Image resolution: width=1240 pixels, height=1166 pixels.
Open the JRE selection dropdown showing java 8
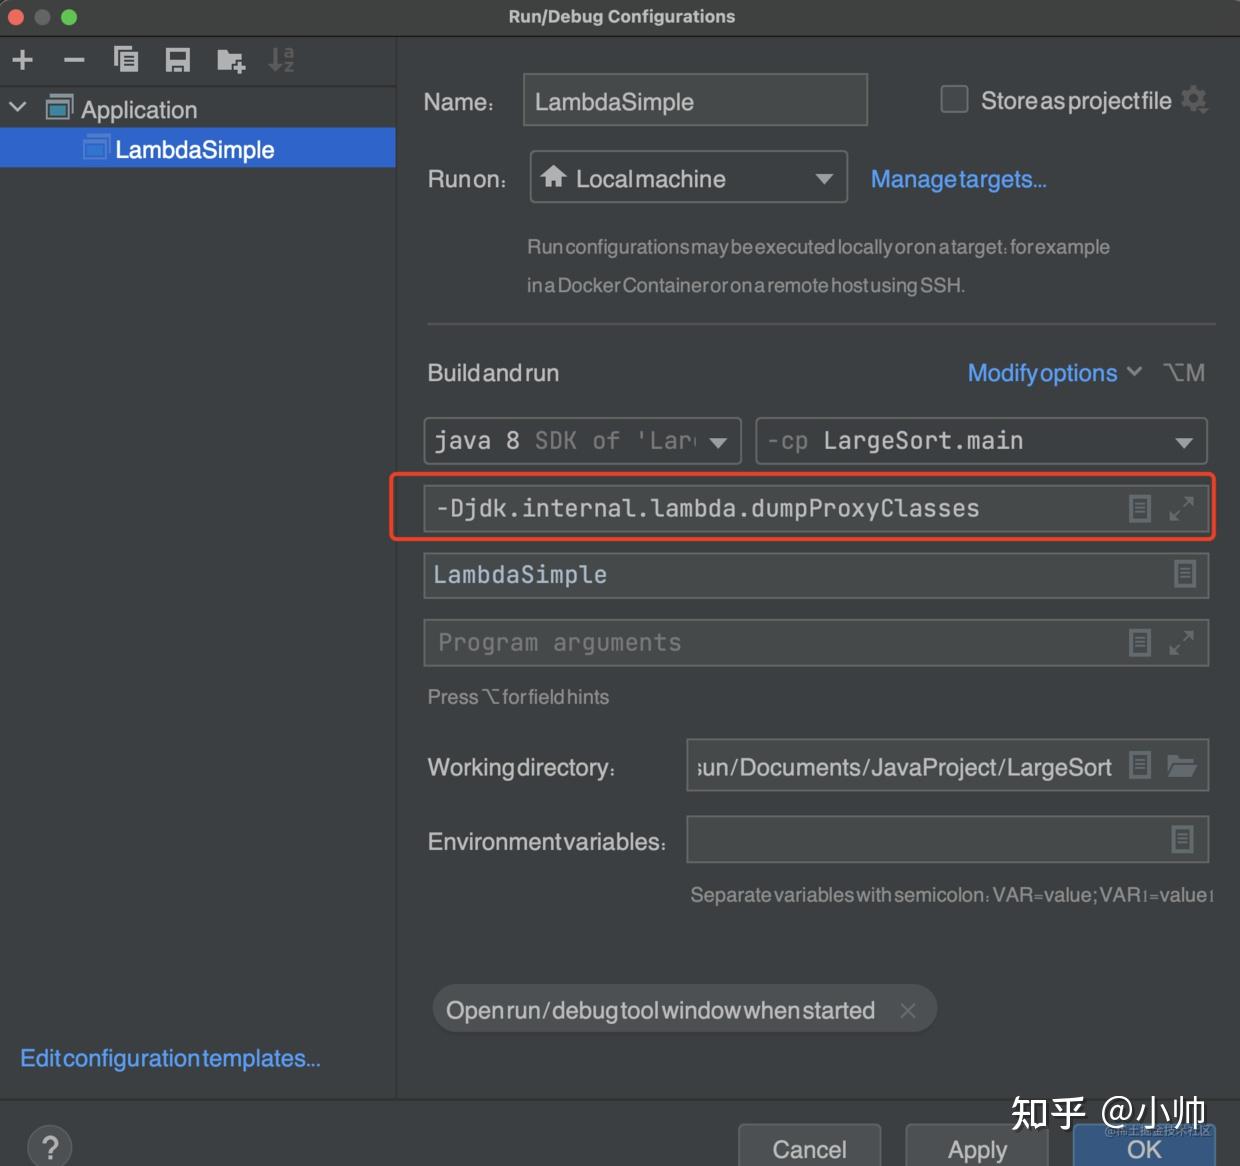[x=718, y=440]
